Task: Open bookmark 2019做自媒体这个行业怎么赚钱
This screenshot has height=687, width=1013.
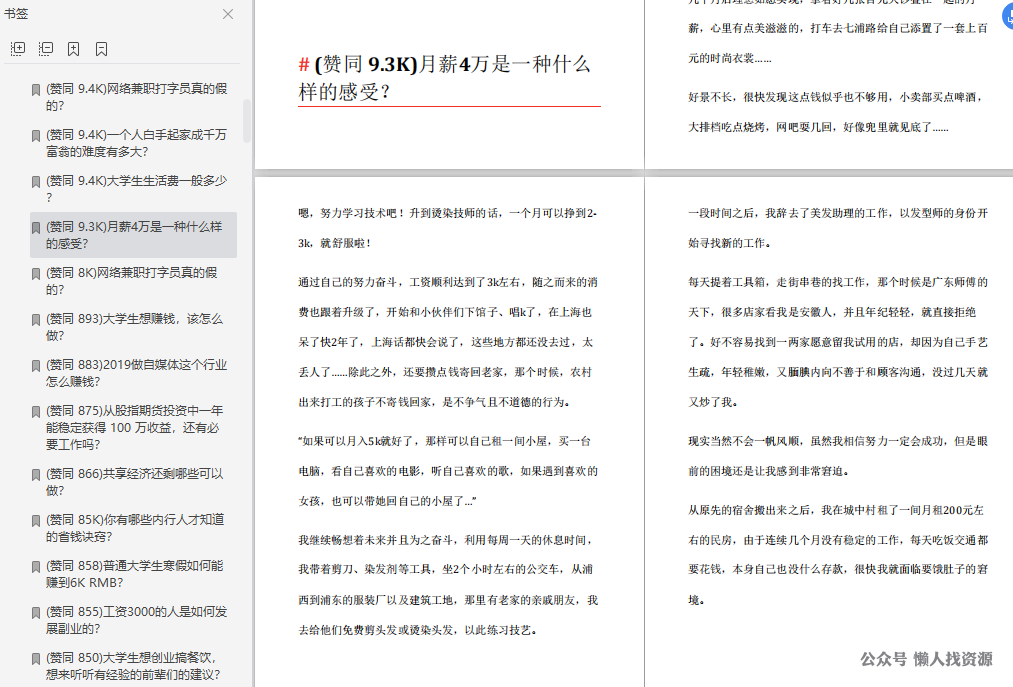Action: (136, 373)
